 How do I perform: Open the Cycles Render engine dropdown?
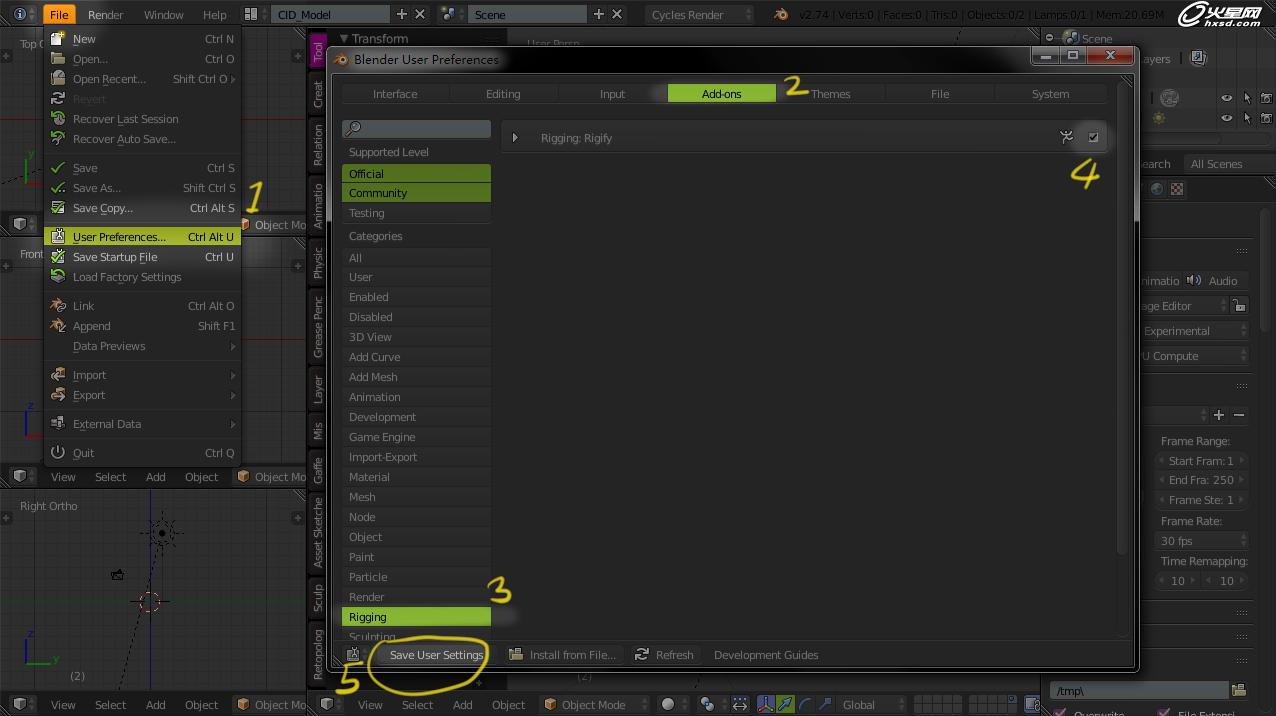coord(700,15)
